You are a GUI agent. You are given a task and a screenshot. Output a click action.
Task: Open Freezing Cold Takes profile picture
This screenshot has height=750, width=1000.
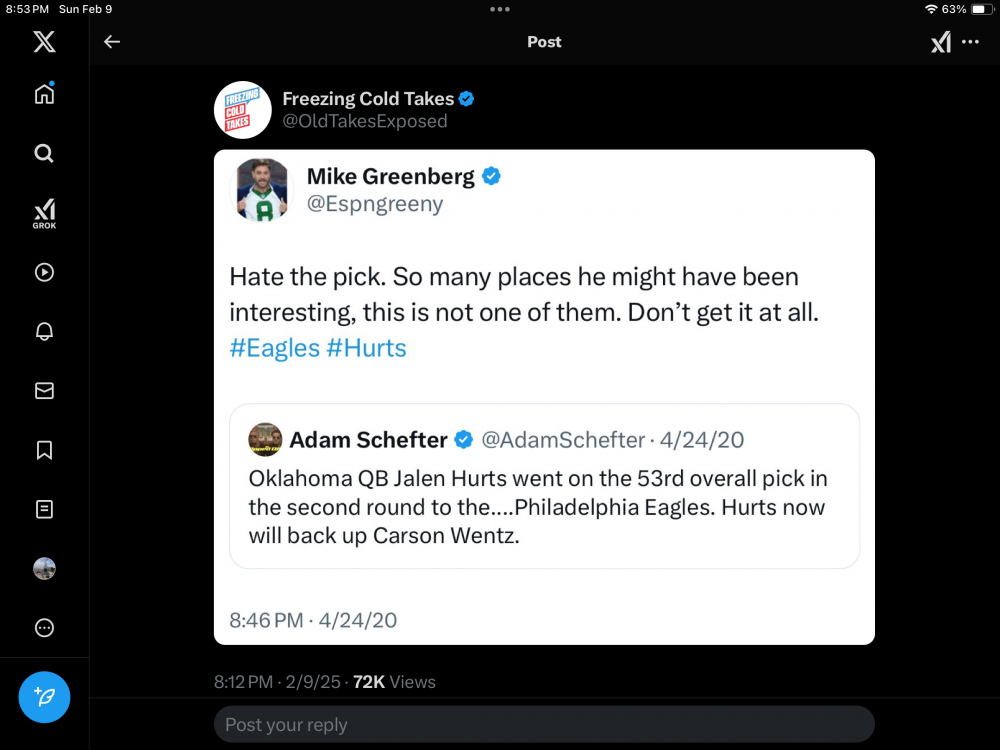[243, 110]
